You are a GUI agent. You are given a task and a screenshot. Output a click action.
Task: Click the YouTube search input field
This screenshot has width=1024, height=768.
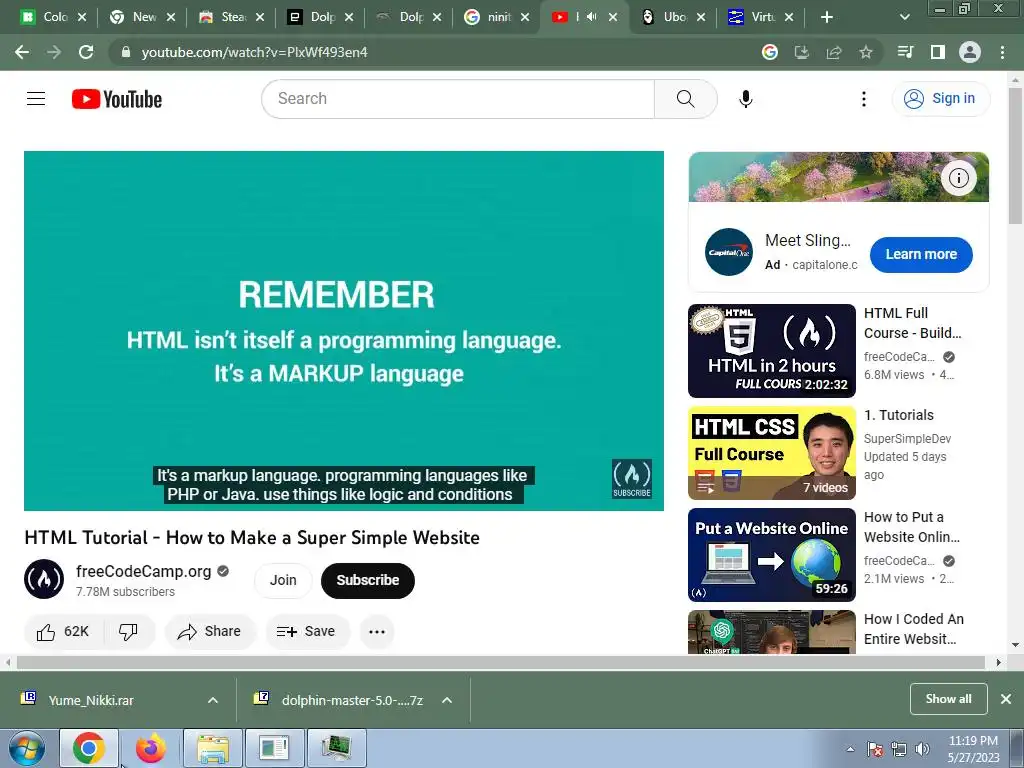tap(458, 99)
